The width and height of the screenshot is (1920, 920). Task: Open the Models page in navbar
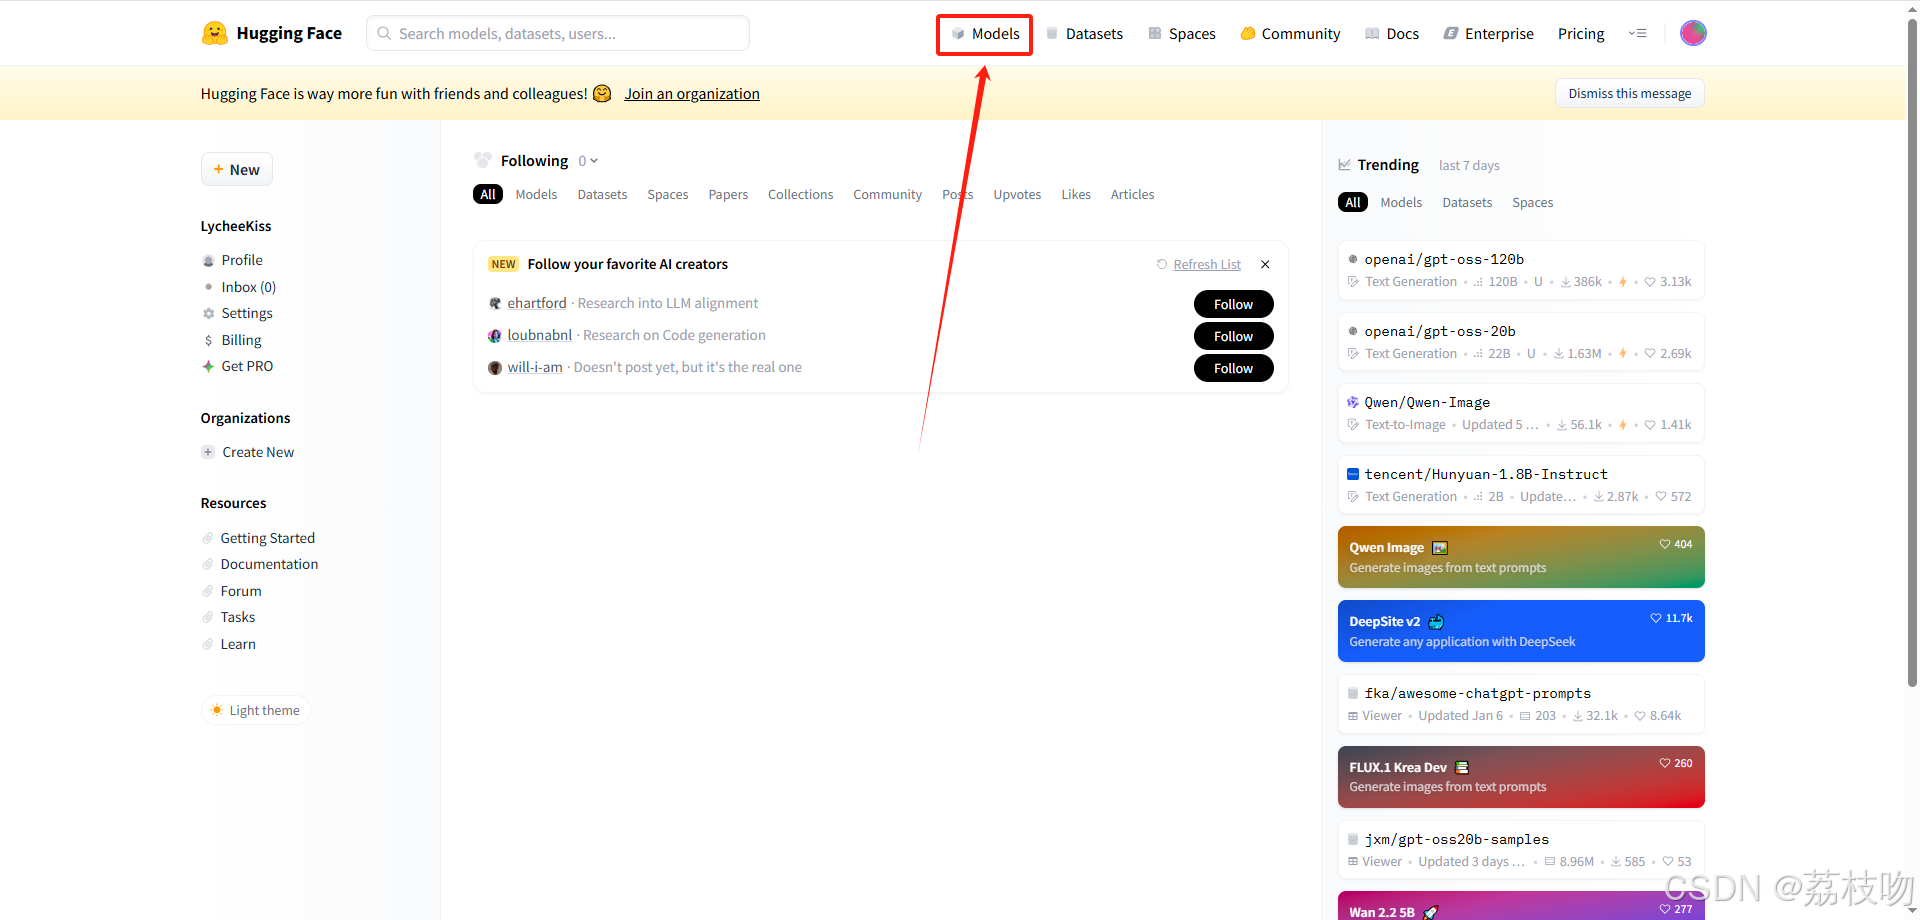[985, 34]
